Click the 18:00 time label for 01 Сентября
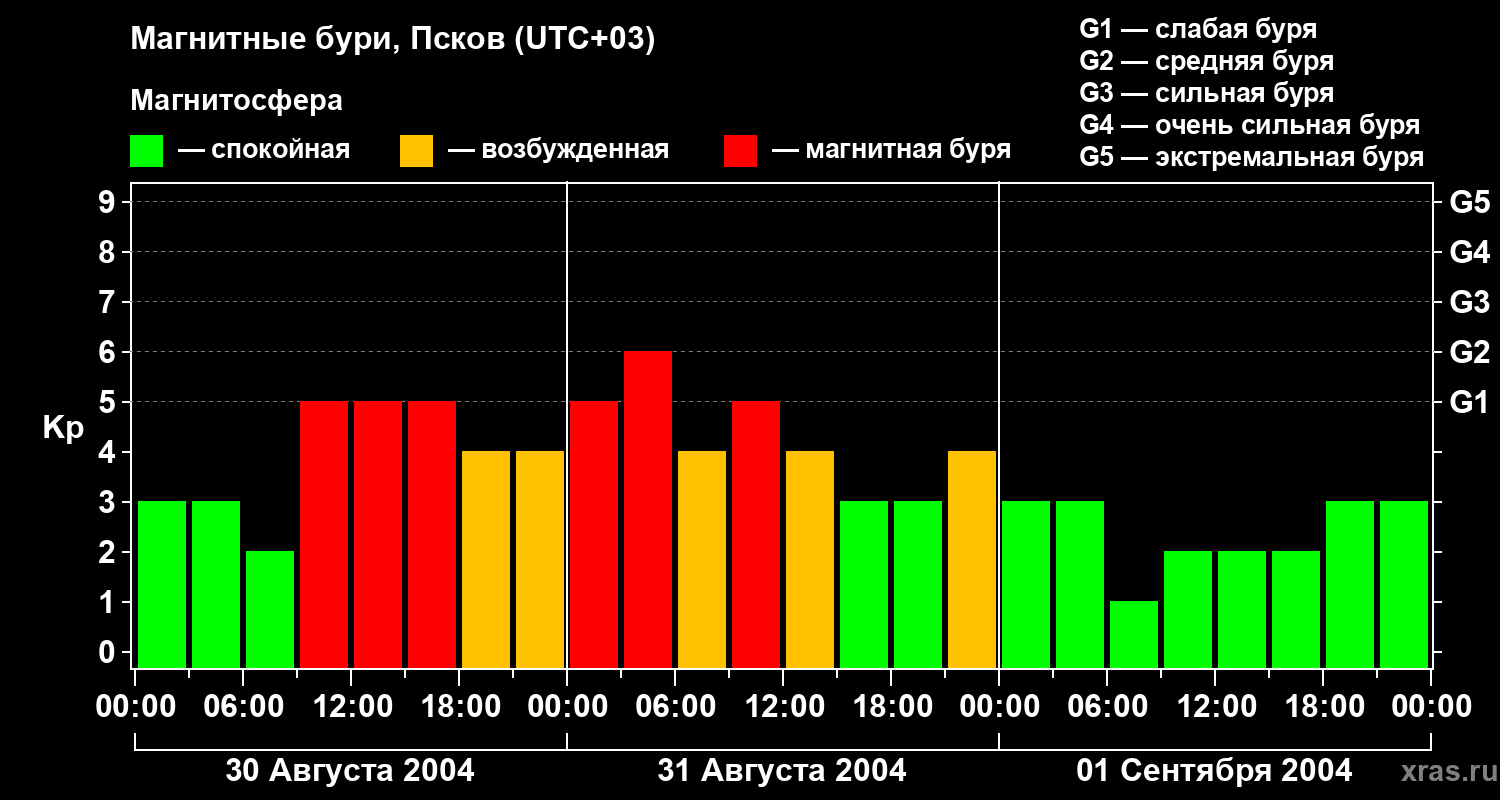The width and height of the screenshot is (1500, 800). (x=1323, y=707)
